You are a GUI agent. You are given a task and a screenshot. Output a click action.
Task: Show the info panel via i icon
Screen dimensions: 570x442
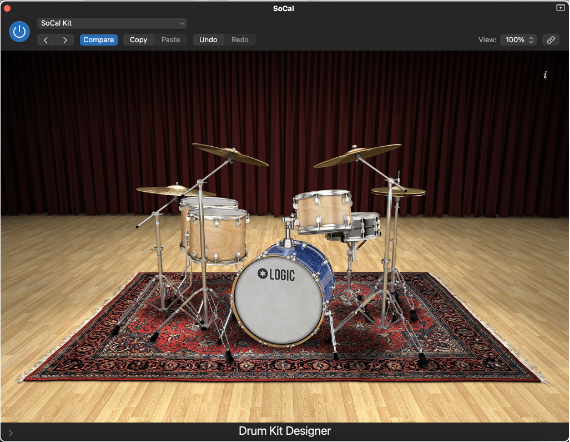coord(545,75)
